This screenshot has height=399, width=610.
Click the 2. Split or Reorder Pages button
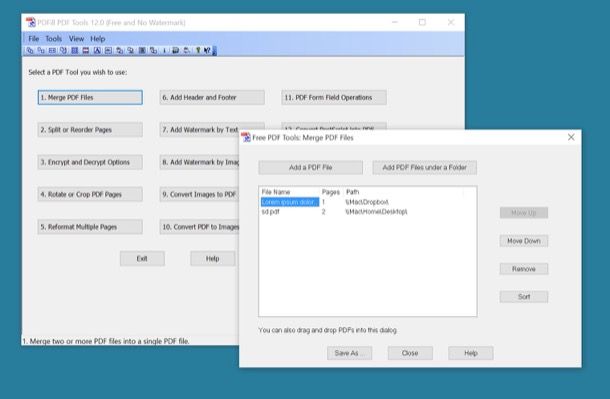[x=90, y=130]
